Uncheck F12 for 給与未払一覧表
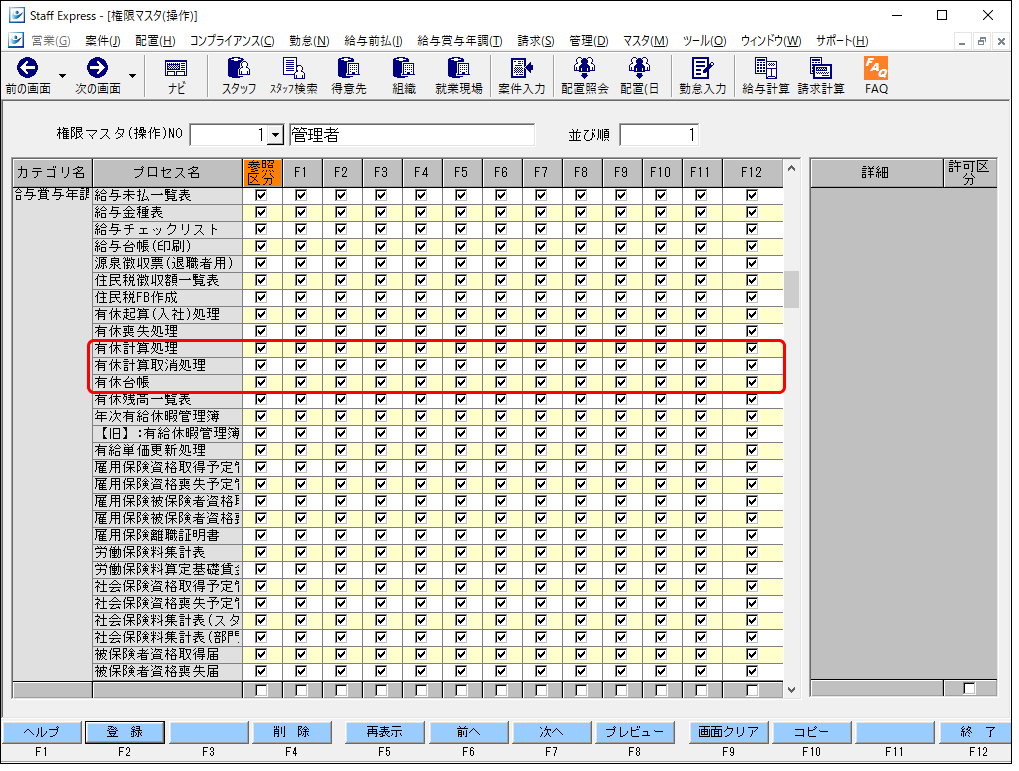Viewport: 1019px width, 771px height. pyautogui.click(x=752, y=195)
